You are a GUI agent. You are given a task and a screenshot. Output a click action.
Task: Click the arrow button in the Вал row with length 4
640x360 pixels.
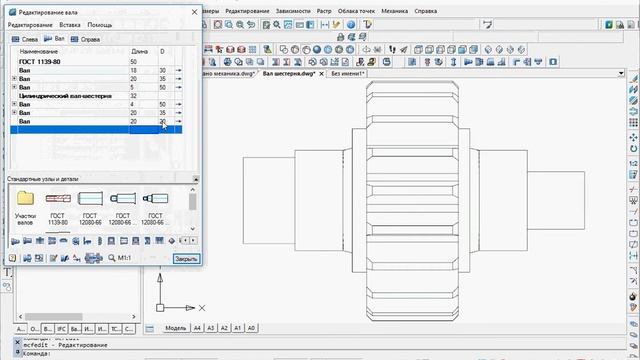click(178, 104)
